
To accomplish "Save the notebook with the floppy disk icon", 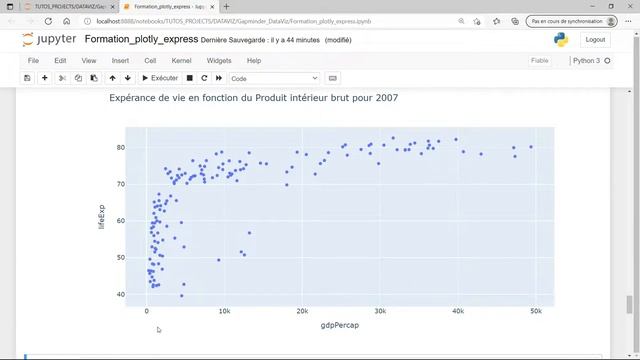I will (27, 78).
